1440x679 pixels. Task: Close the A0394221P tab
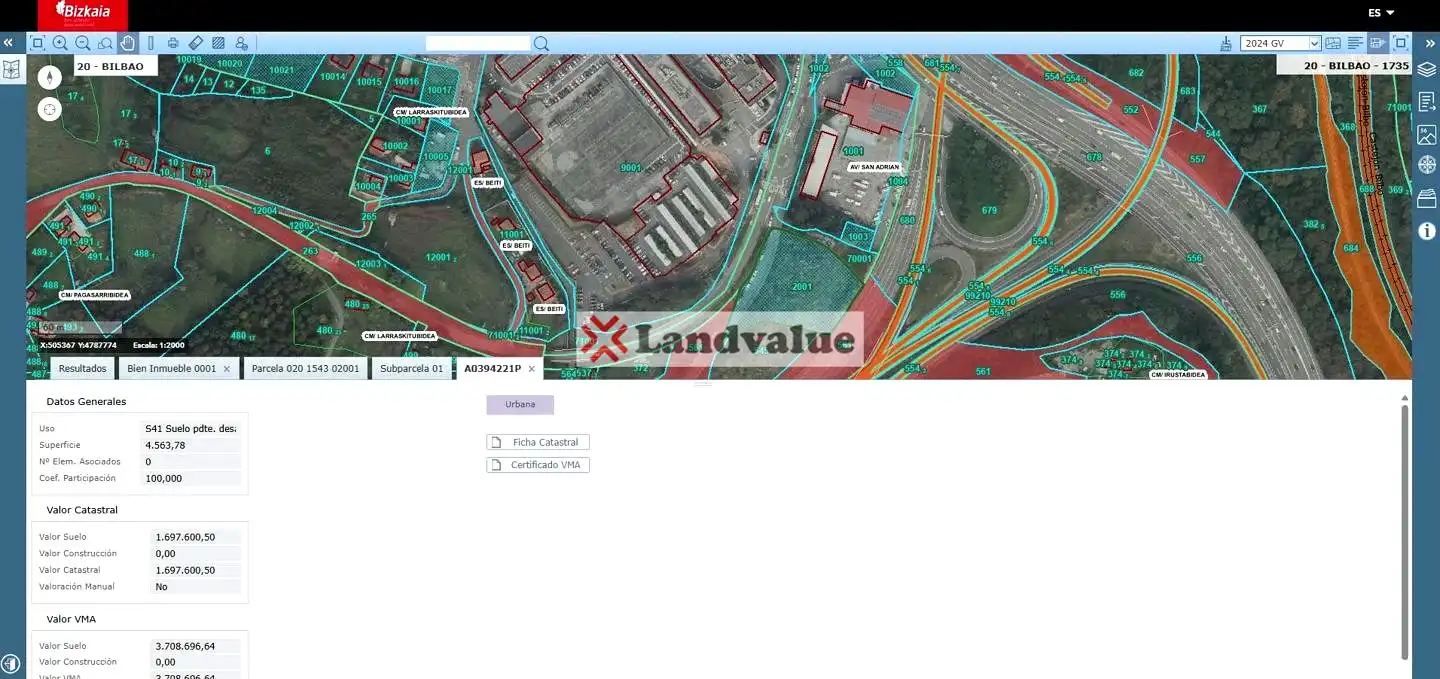point(532,369)
